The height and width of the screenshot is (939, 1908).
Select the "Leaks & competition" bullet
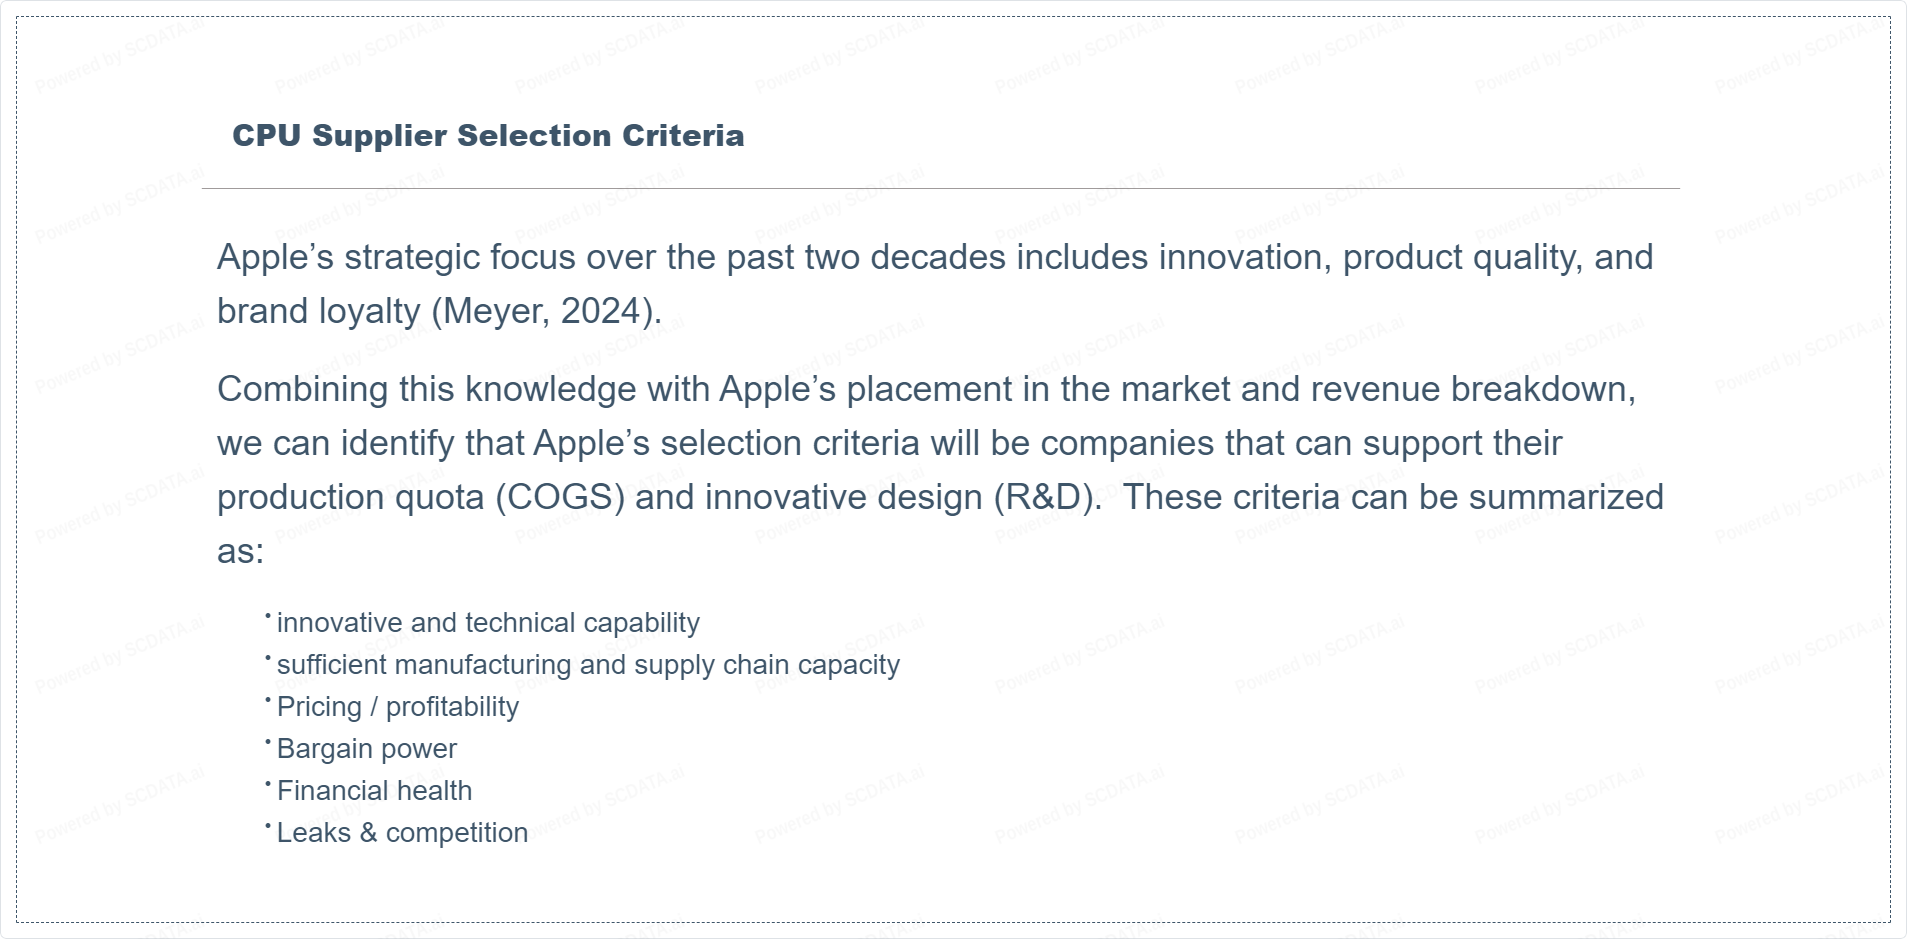pyautogui.click(x=402, y=833)
